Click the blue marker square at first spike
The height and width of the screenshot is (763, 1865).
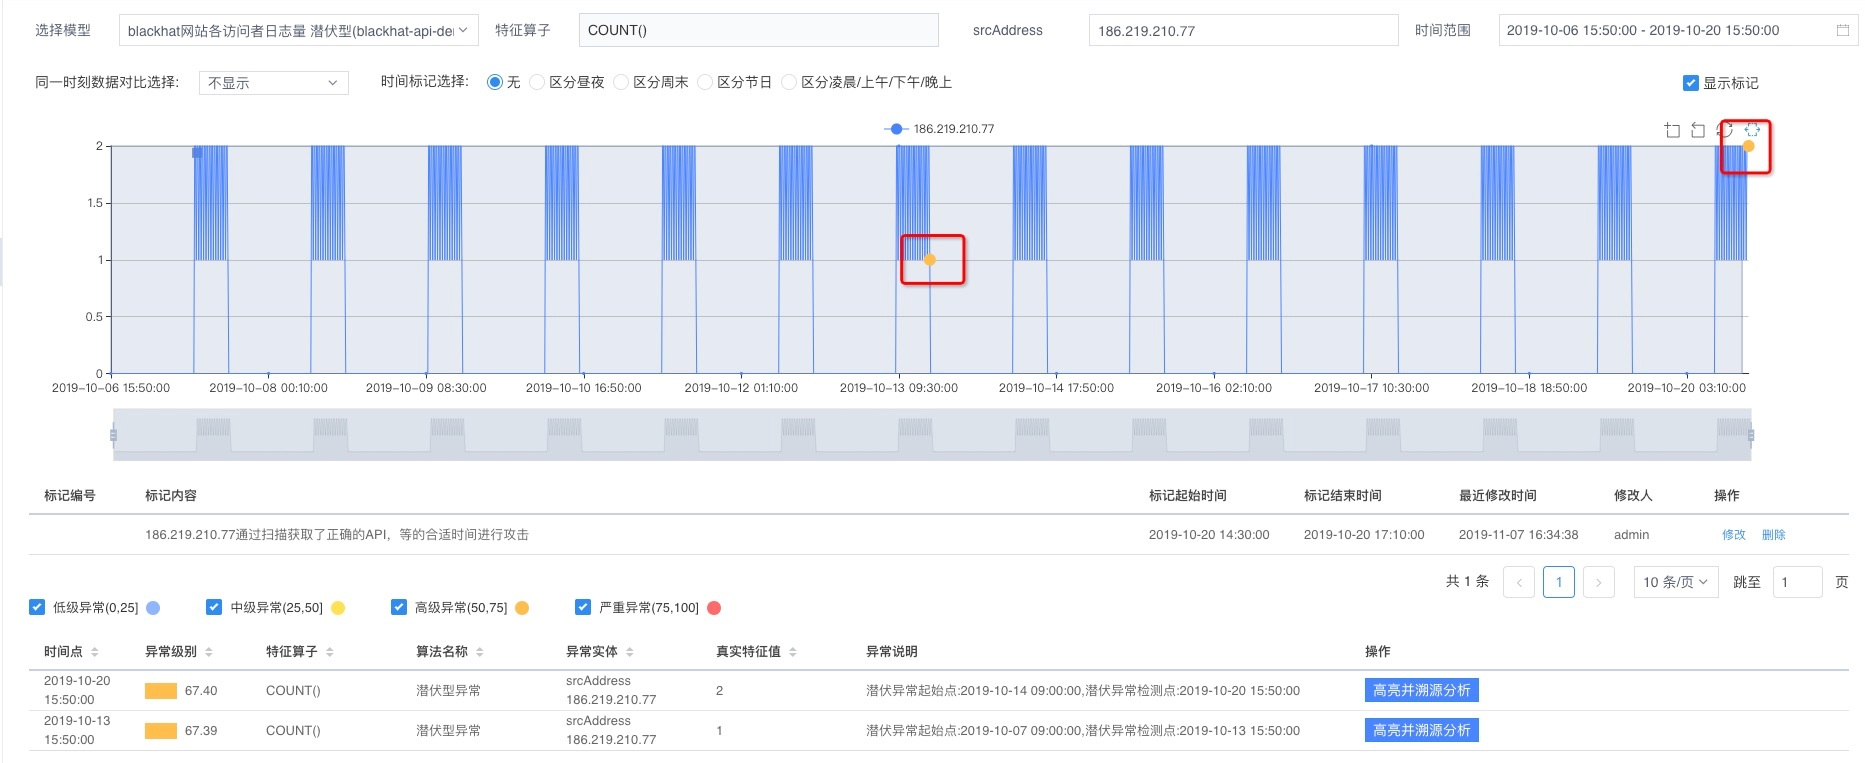(197, 153)
